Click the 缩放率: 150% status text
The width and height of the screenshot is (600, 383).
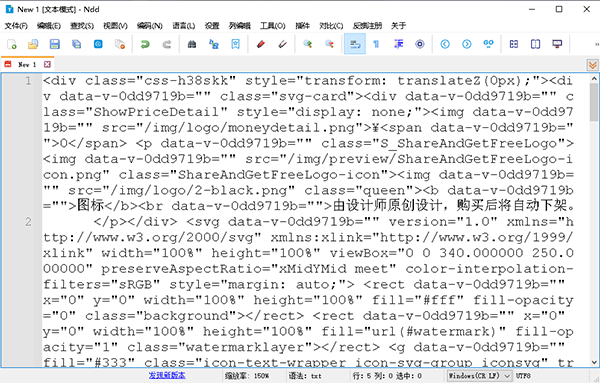pos(247,376)
